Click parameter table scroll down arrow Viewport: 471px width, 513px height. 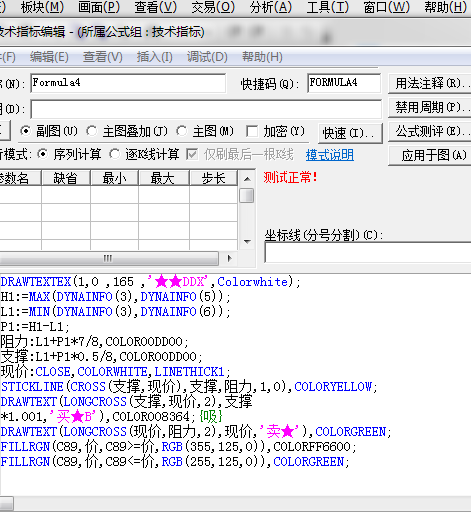click(x=247, y=241)
